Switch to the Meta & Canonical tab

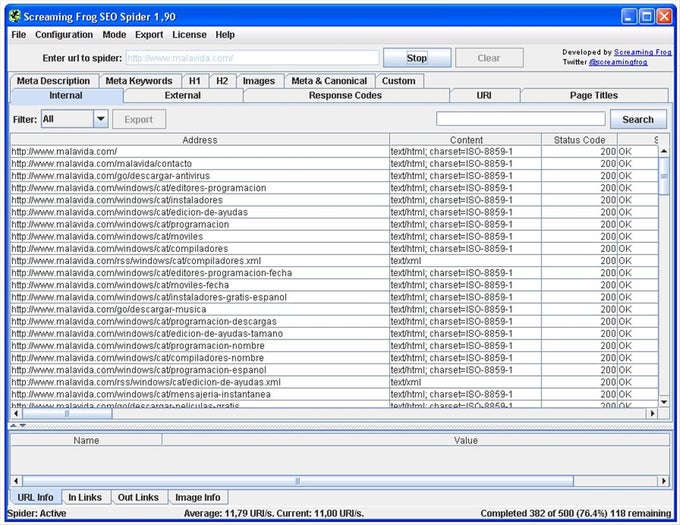point(329,81)
